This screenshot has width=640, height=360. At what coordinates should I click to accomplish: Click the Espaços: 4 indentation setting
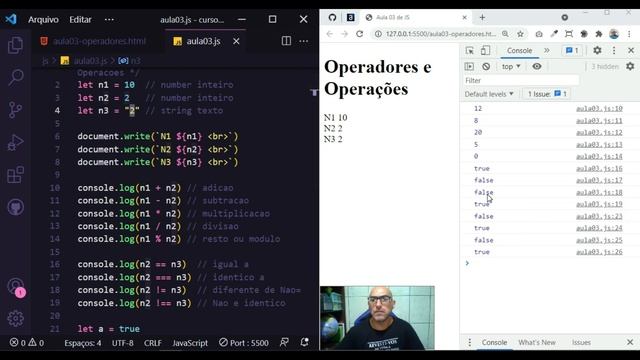point(82,343)
